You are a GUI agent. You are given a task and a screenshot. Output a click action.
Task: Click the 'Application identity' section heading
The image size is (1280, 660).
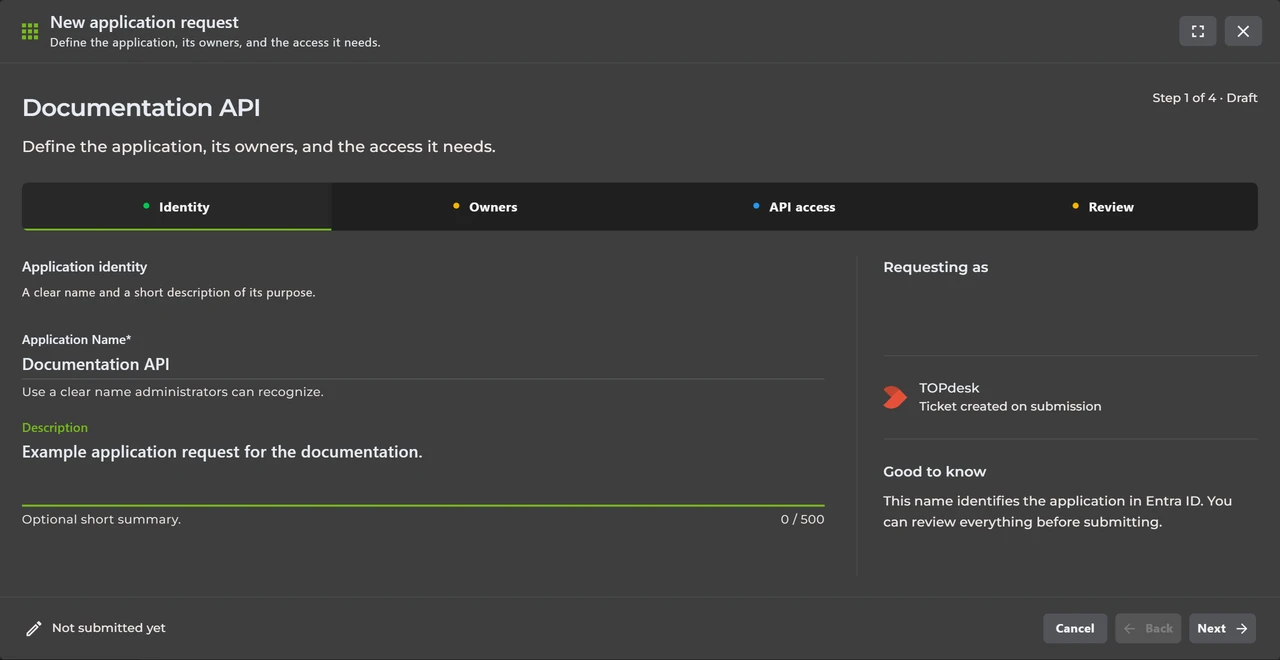pyautogui.click(x=84, y=267)
